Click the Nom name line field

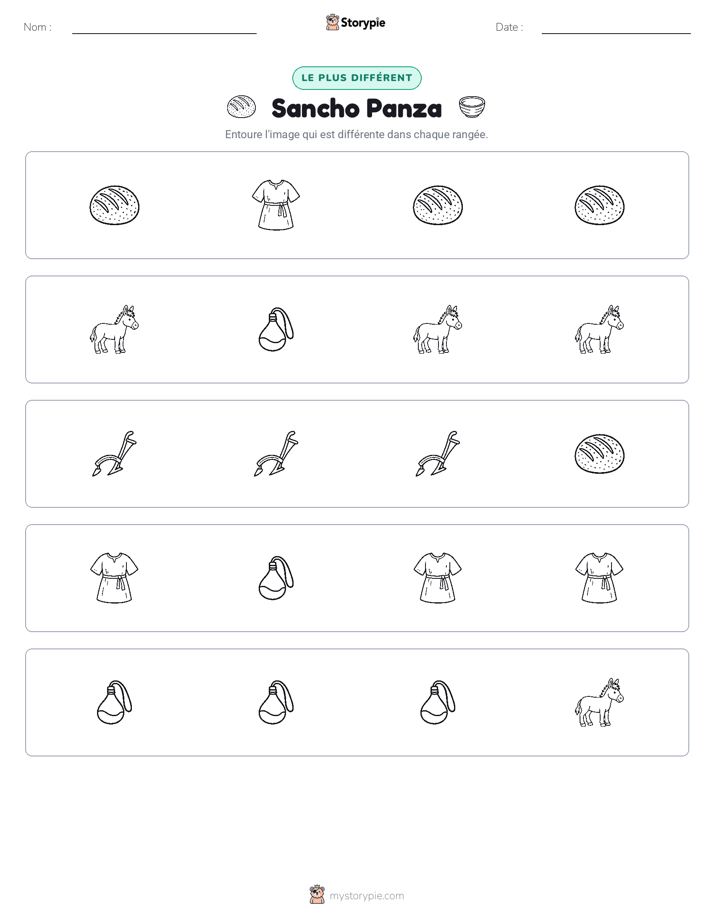(164, 27)
